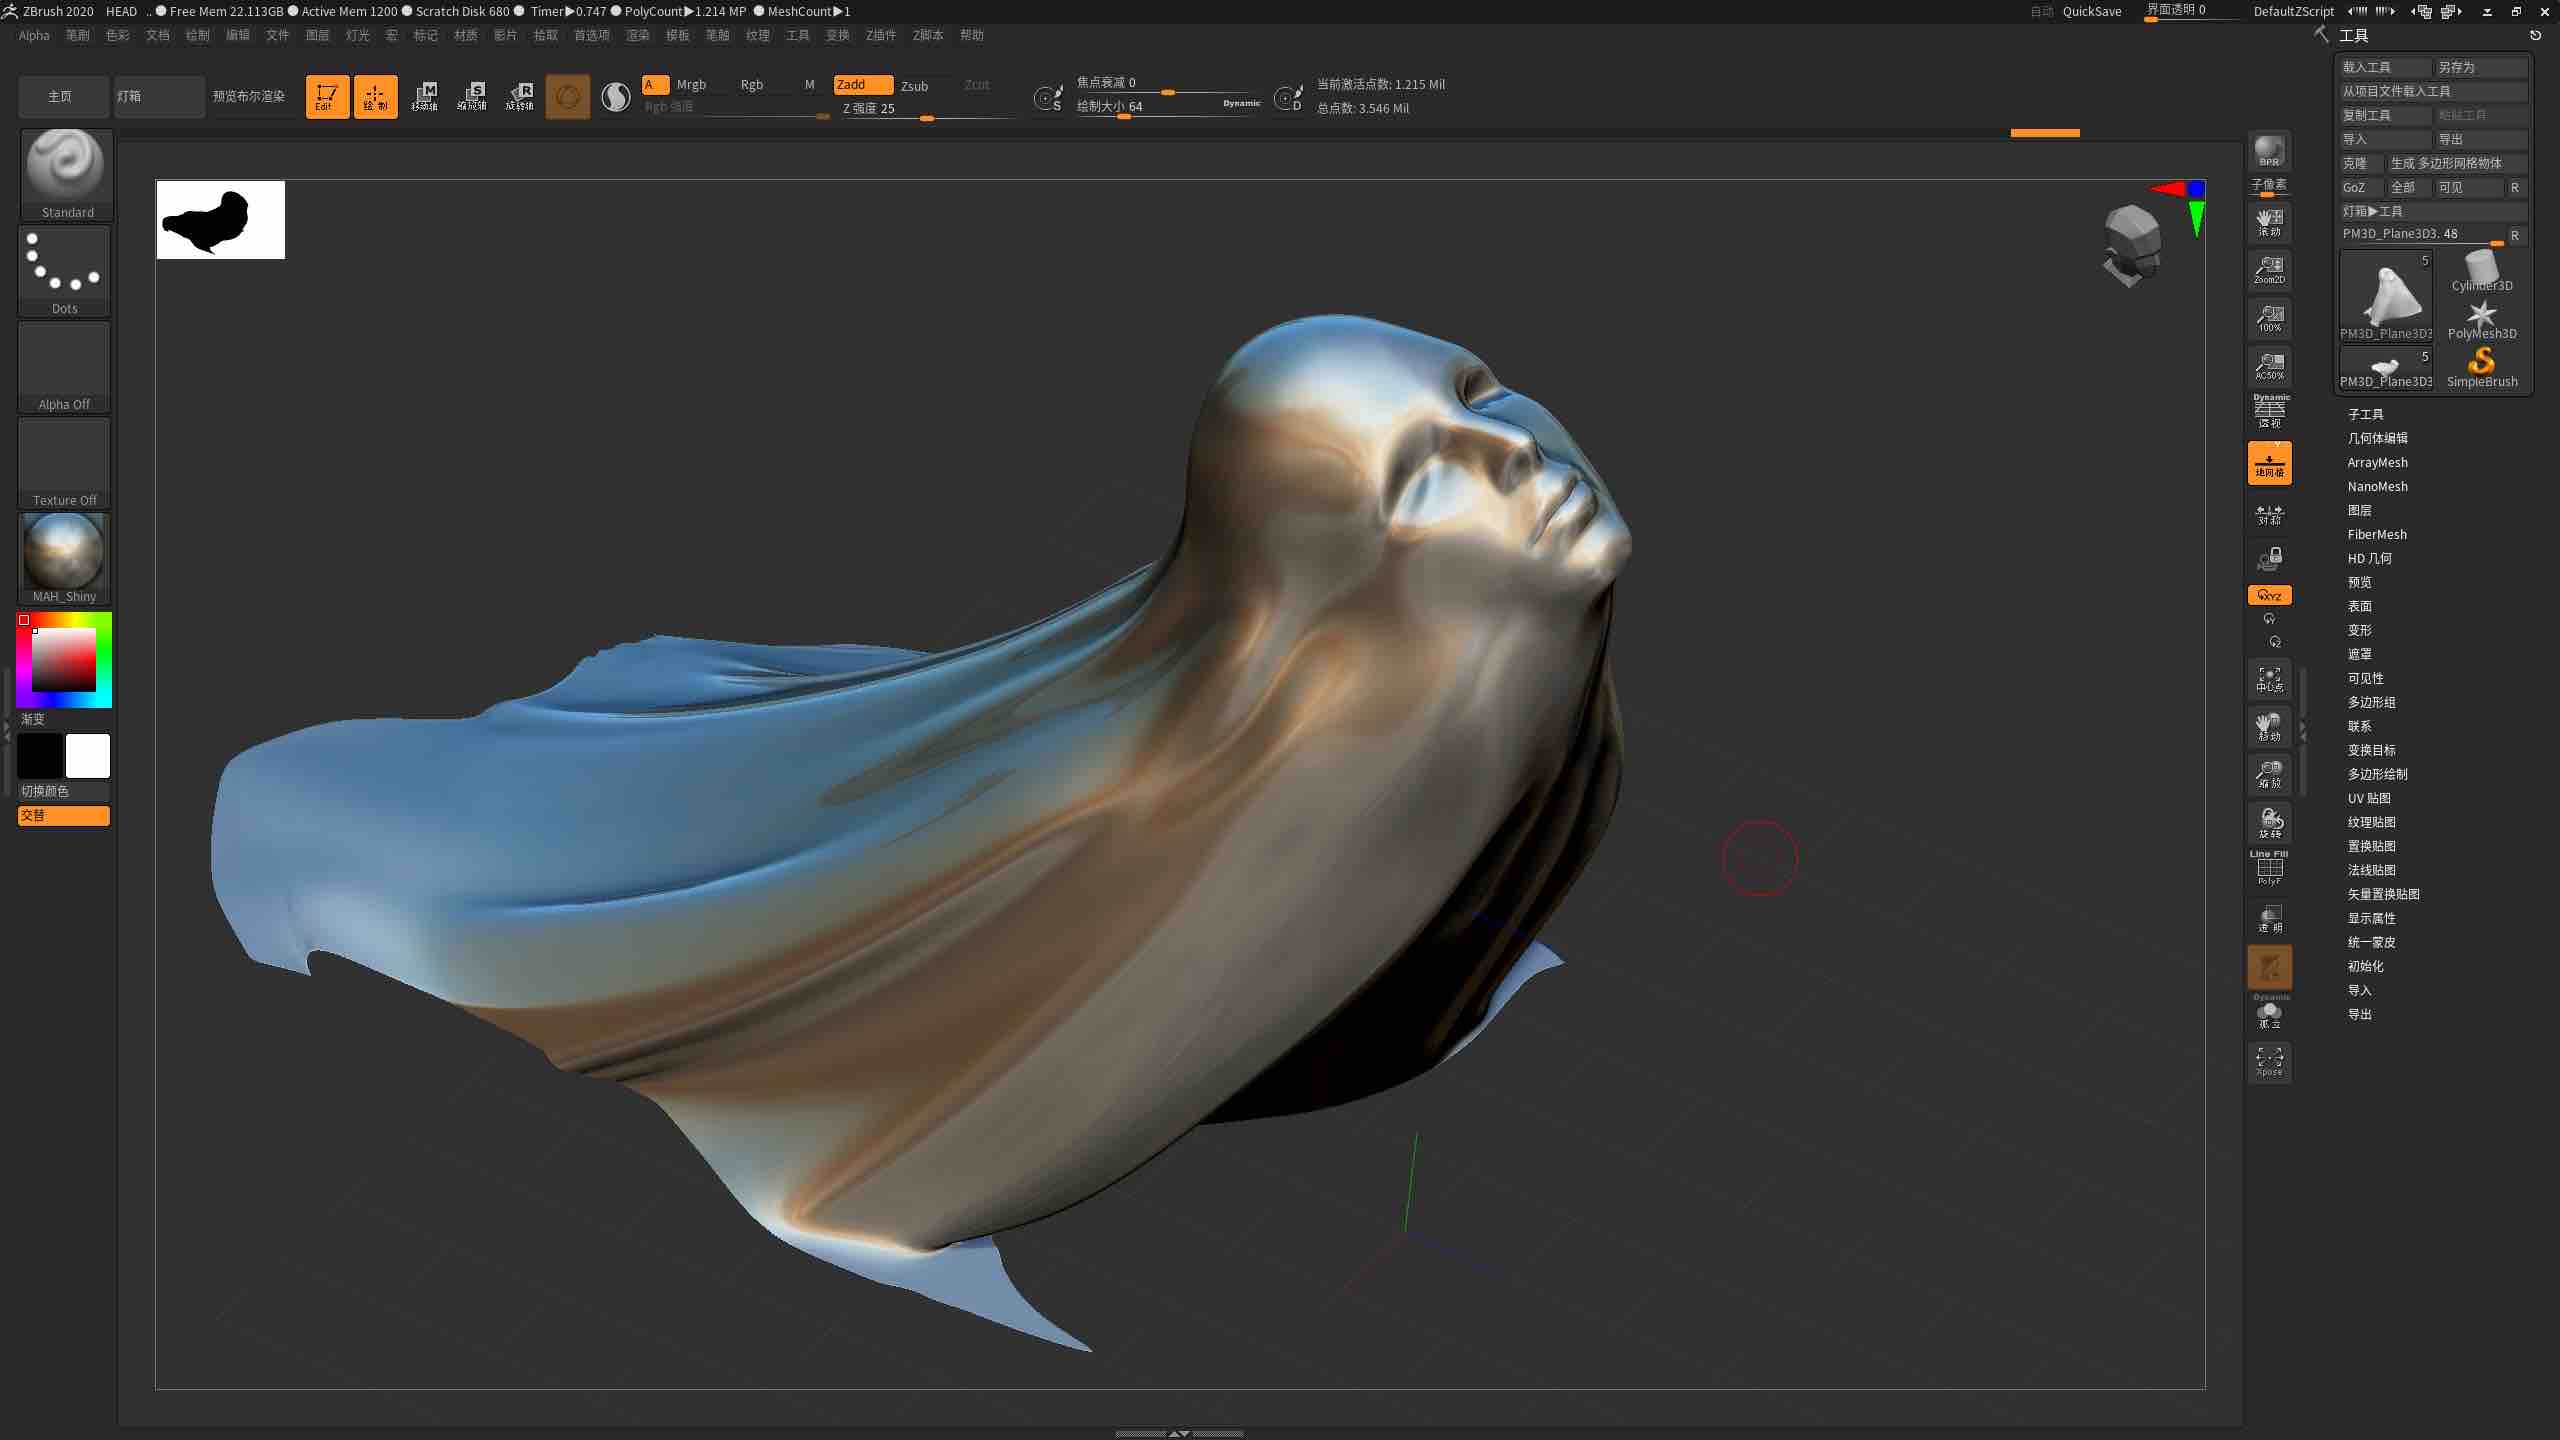
Task: Click the GoZ button in Tool palette
Action: [x=2356, y=187]
